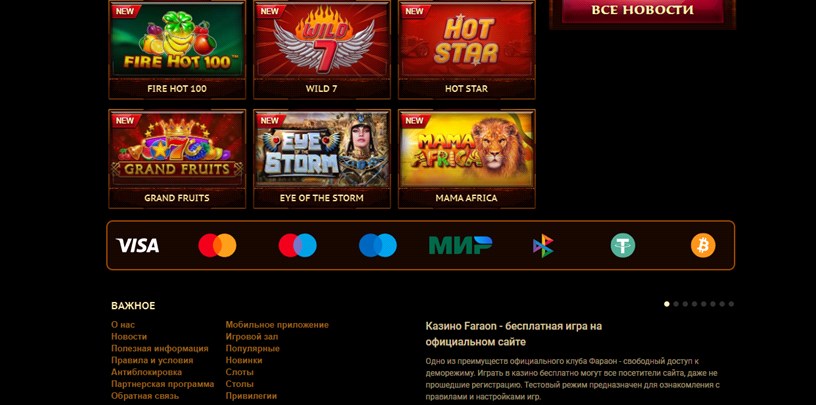Click the VISA payment logo
Screen dimensions: 816x405
(x=137, y=245)
